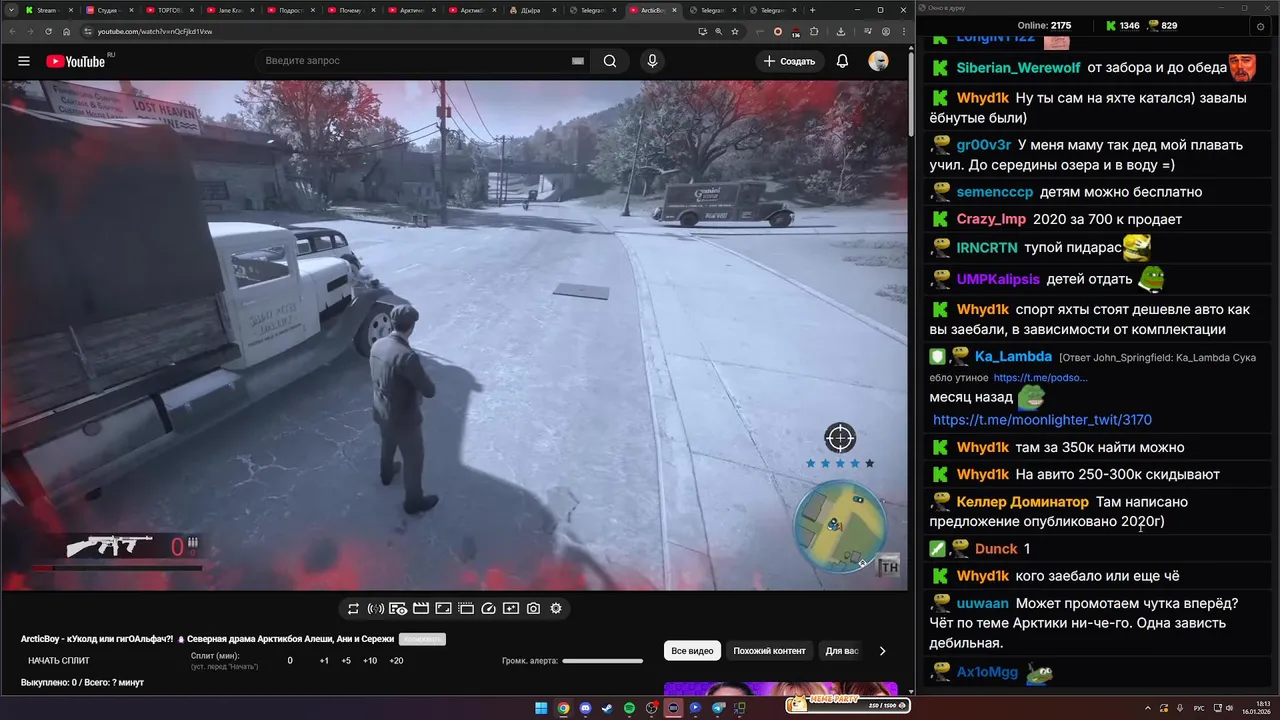
Task: Toggle the expand-player rectangle icon
Action: 443,608
